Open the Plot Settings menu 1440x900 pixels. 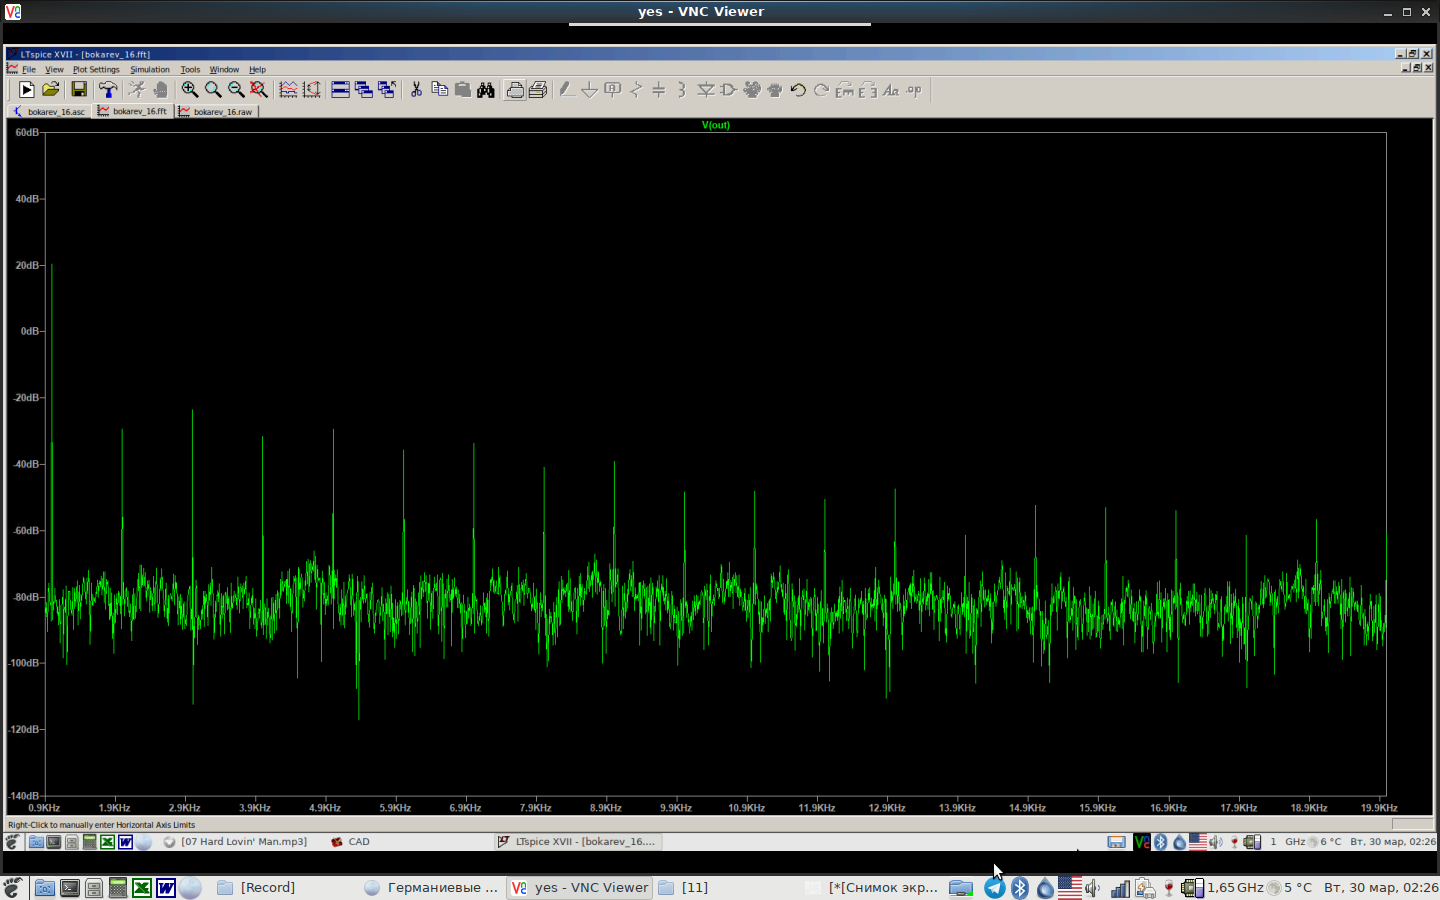[96, 70]
